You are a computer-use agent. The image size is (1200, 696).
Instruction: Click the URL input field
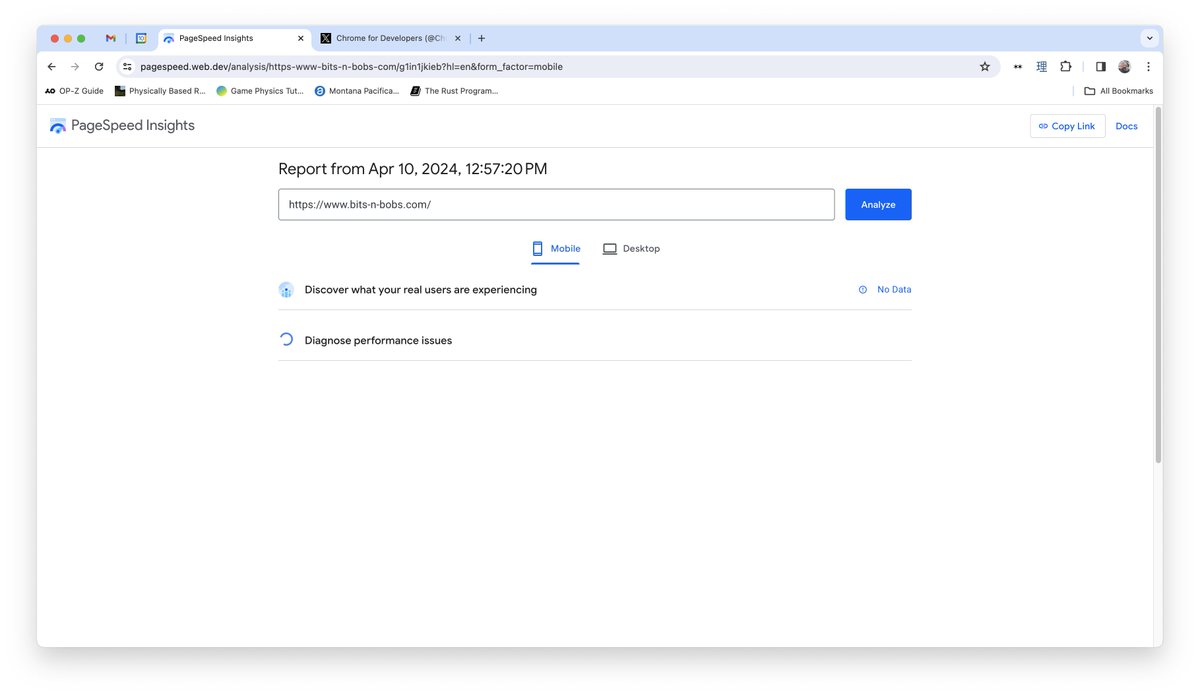click(556, 204)
